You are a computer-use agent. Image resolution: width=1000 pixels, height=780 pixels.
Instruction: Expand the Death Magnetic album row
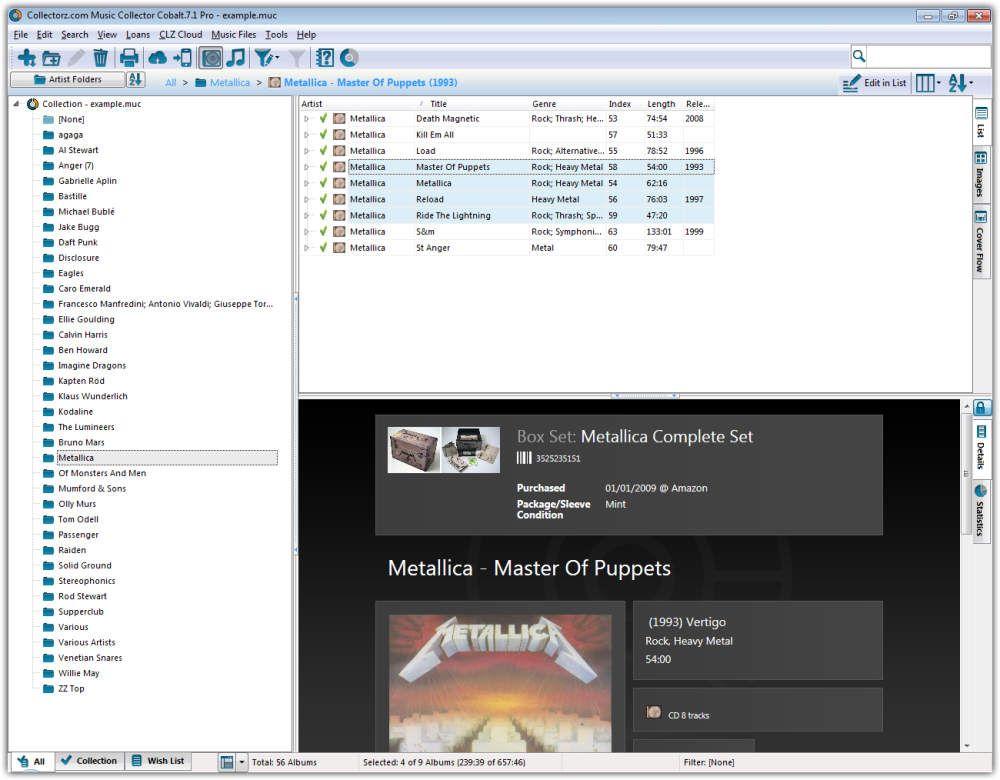[x=307, y=119]
